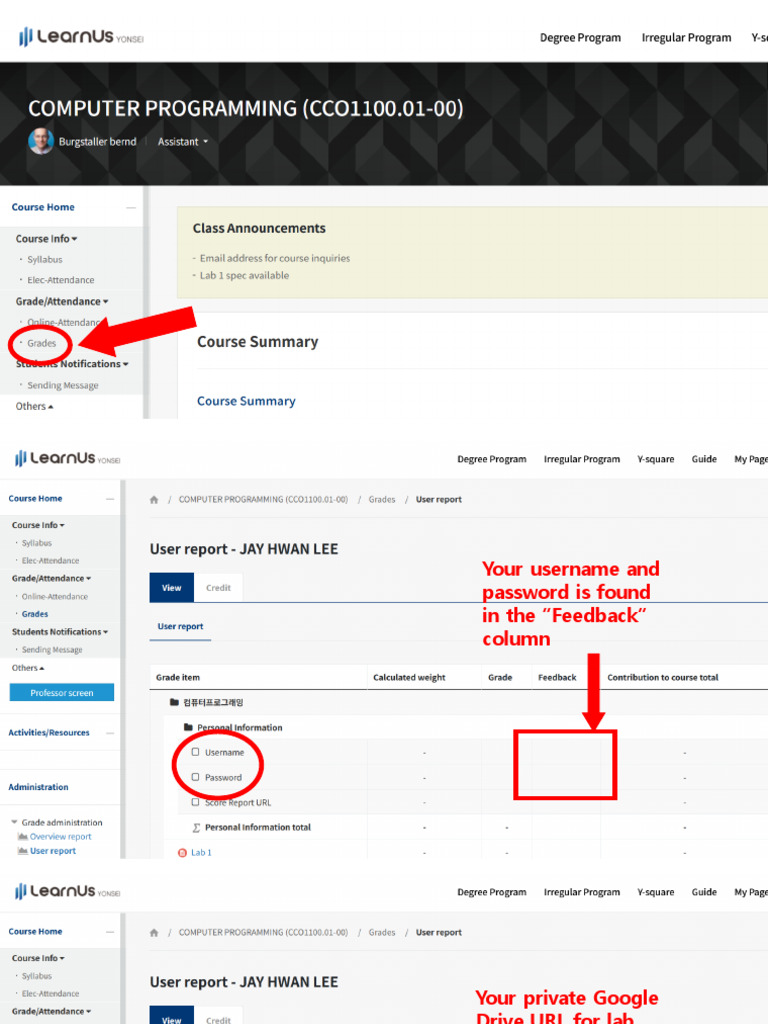Click the breadcrumb home icon in the bottom screenshot
Image resolution: width=768 pixels, height=1024 pixels.
coord(154,933)
